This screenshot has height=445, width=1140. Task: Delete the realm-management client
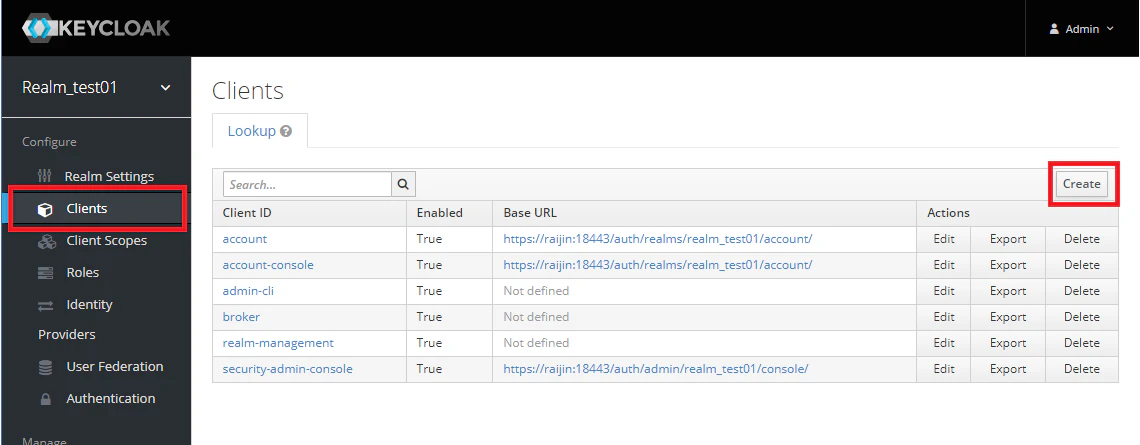[x=1081, y=342]
